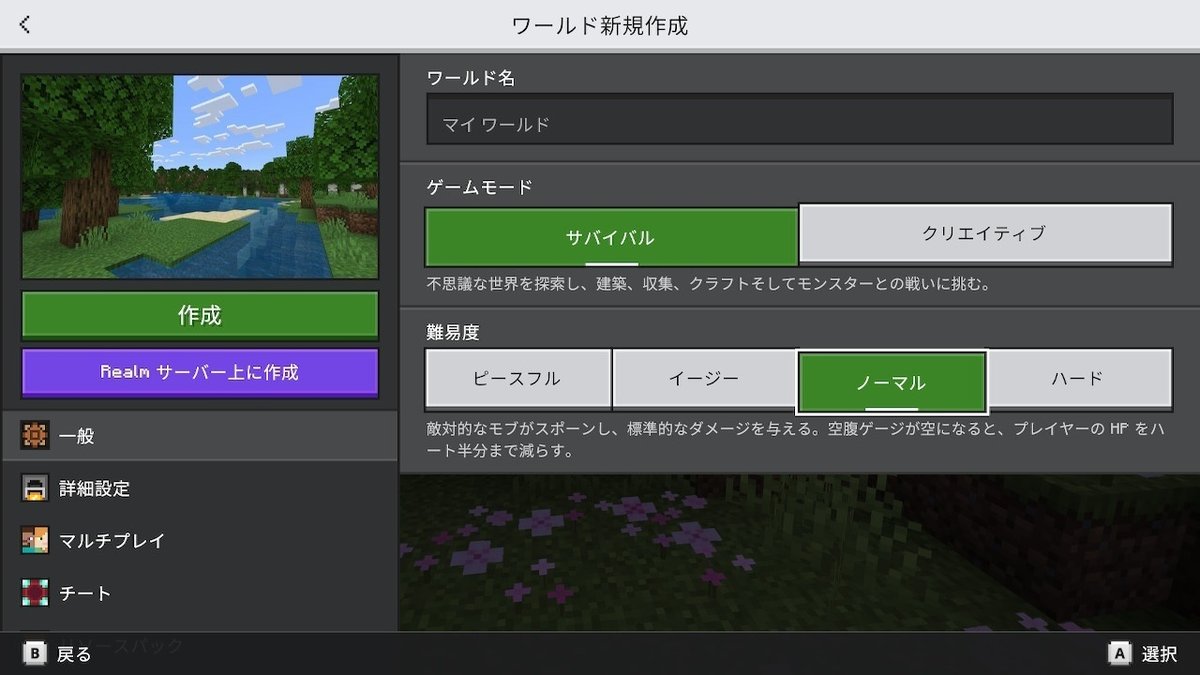Image resolution: width=1200 pixels, height=675 pixels.
Task: Click the back arrow at top left
Action: tap(24, 22)
